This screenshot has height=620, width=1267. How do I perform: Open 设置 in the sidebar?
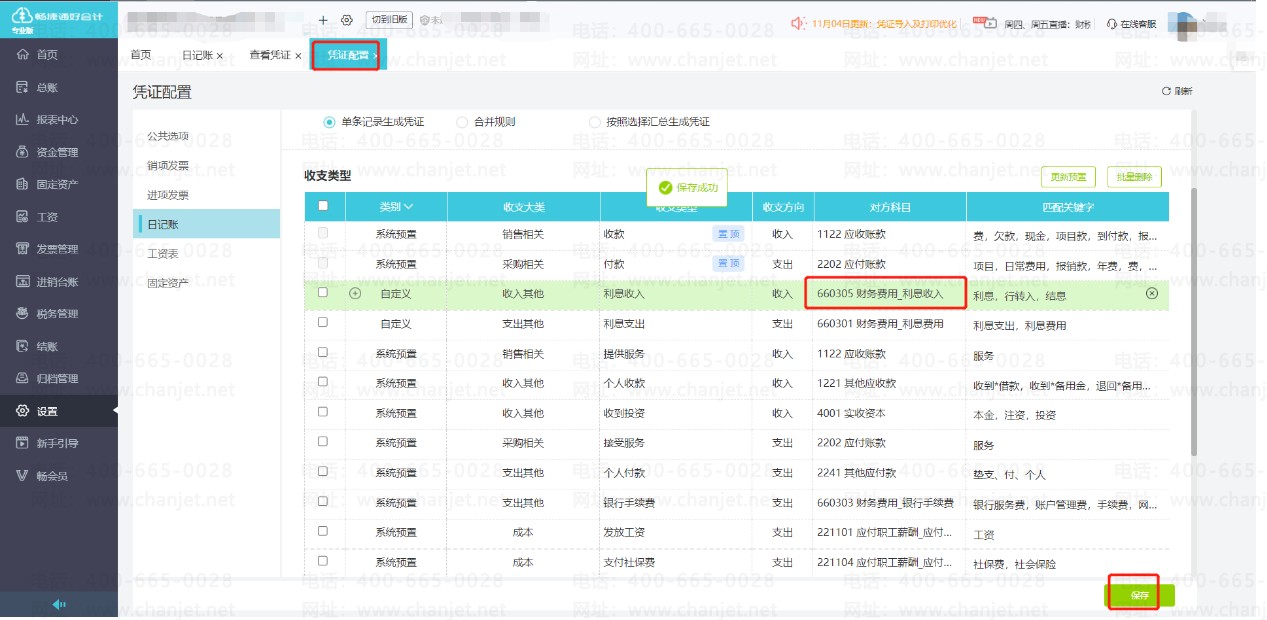pyautogui.click(x=58, y=411)
